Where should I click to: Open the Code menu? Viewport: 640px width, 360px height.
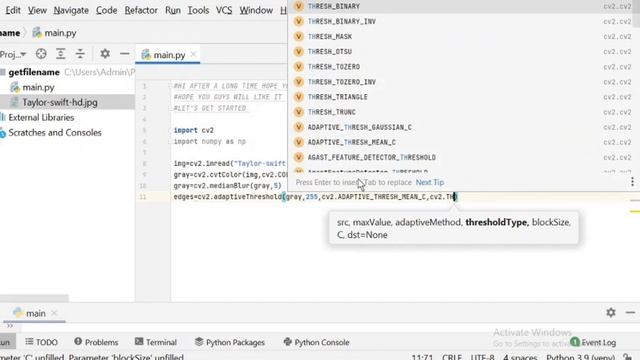(x=107, y=10)
